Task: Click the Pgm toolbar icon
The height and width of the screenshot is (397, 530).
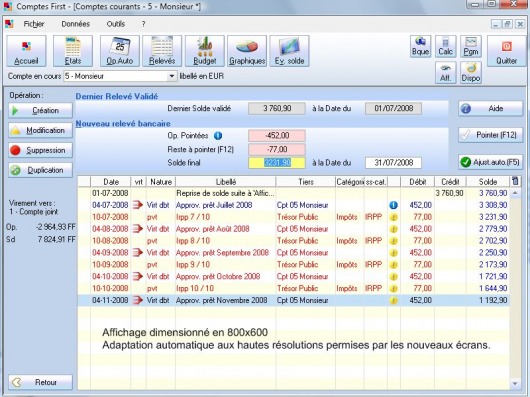Action: (x=471, y=46)
